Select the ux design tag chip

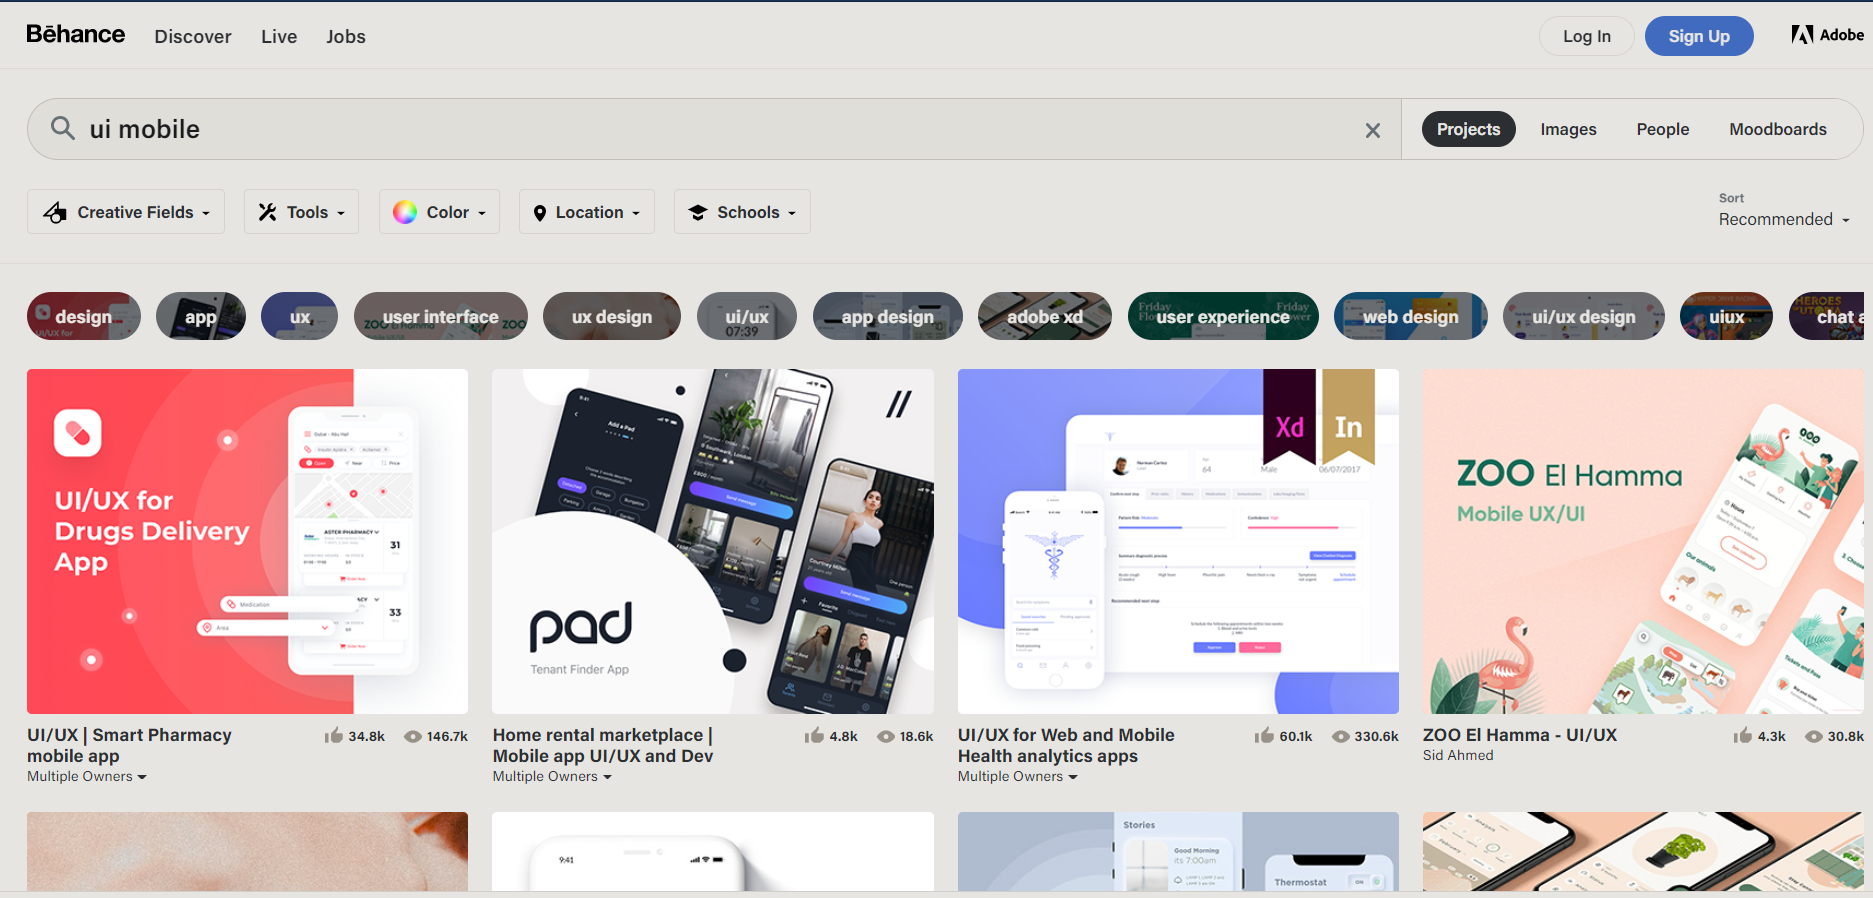[612, 316]
